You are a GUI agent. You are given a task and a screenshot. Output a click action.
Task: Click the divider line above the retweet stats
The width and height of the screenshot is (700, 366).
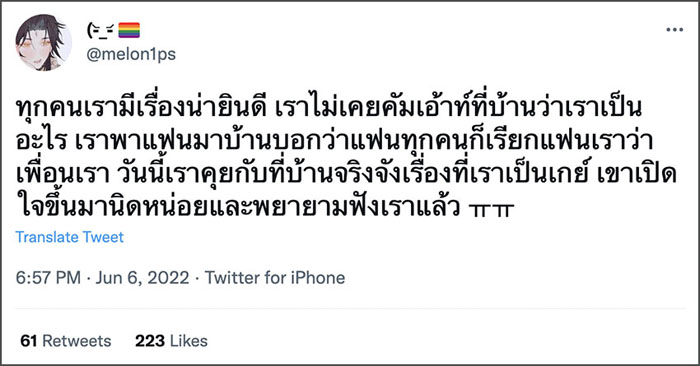[350, 308]
